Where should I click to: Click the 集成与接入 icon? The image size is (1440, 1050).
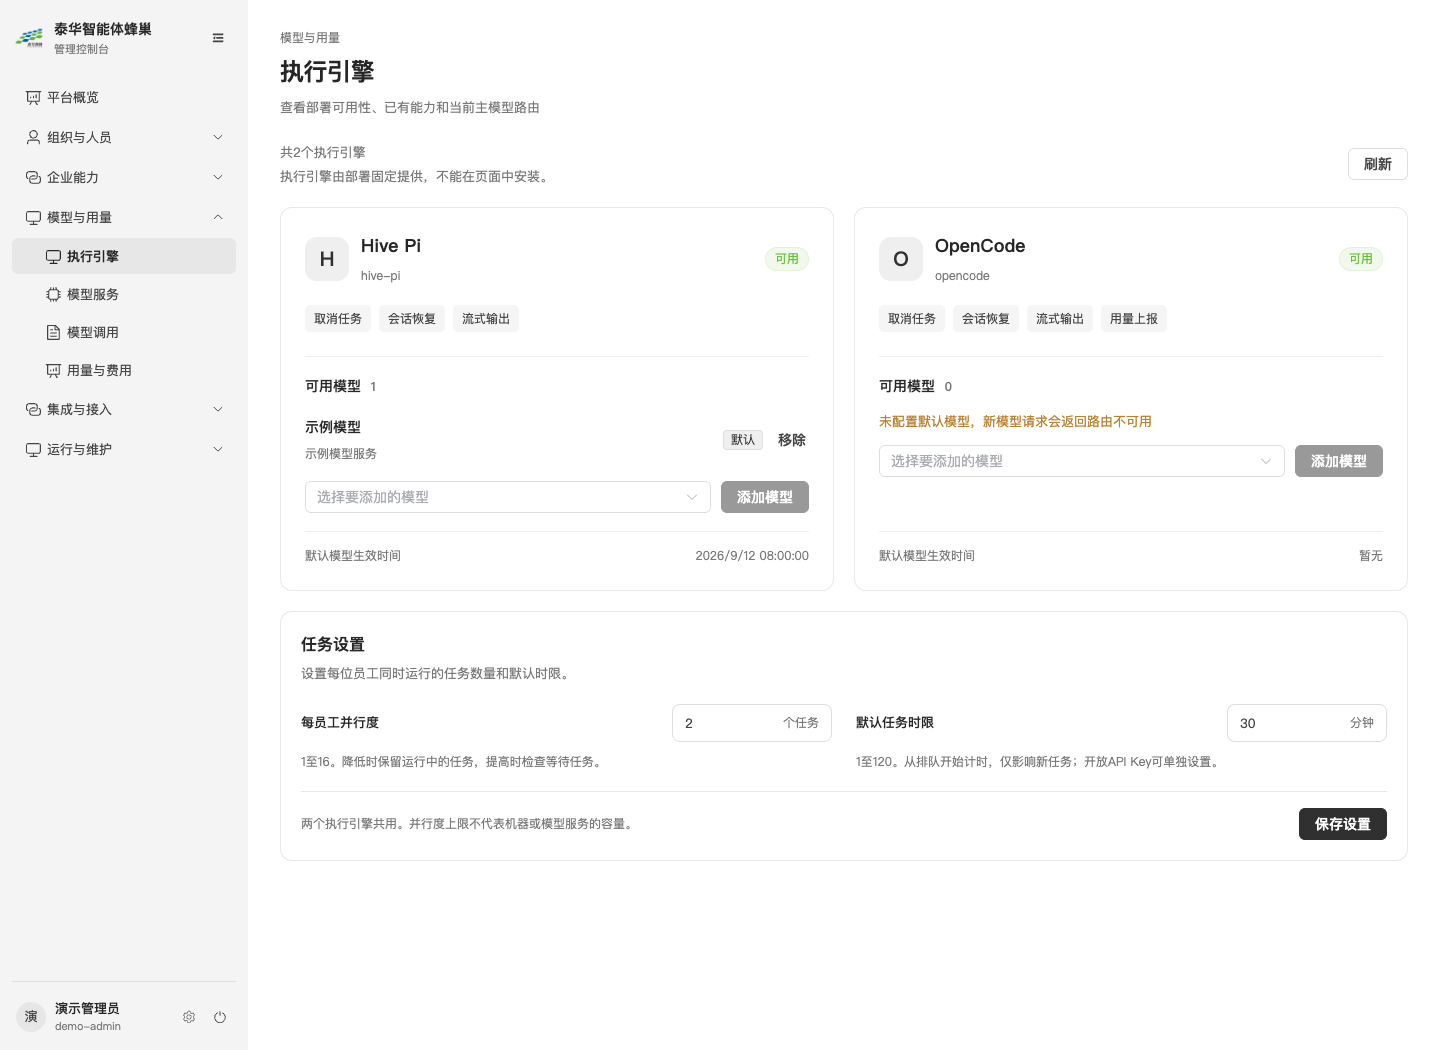tap(33, 409)
